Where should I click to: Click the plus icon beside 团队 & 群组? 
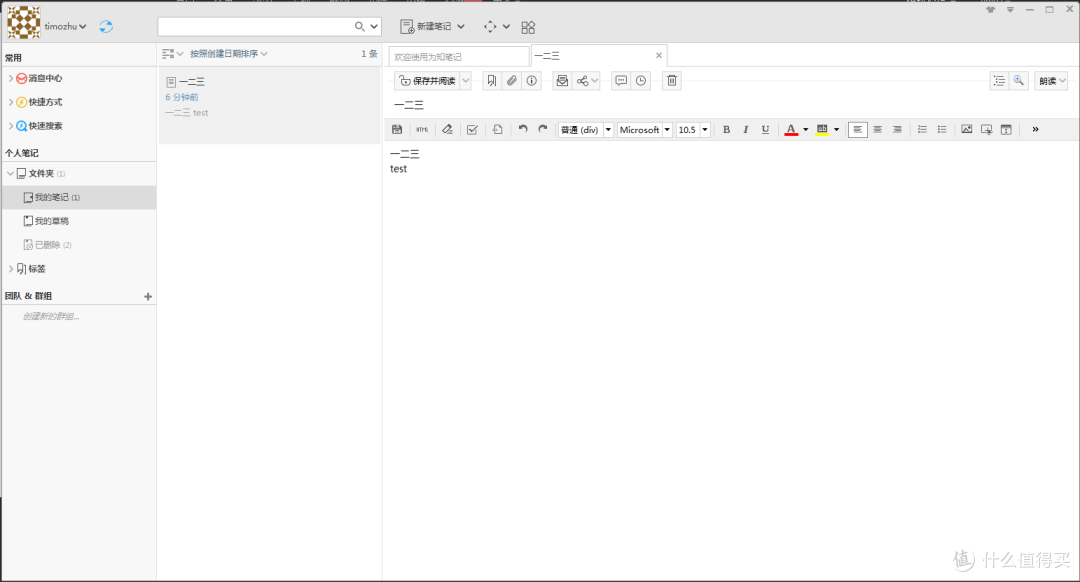[147, 296]
